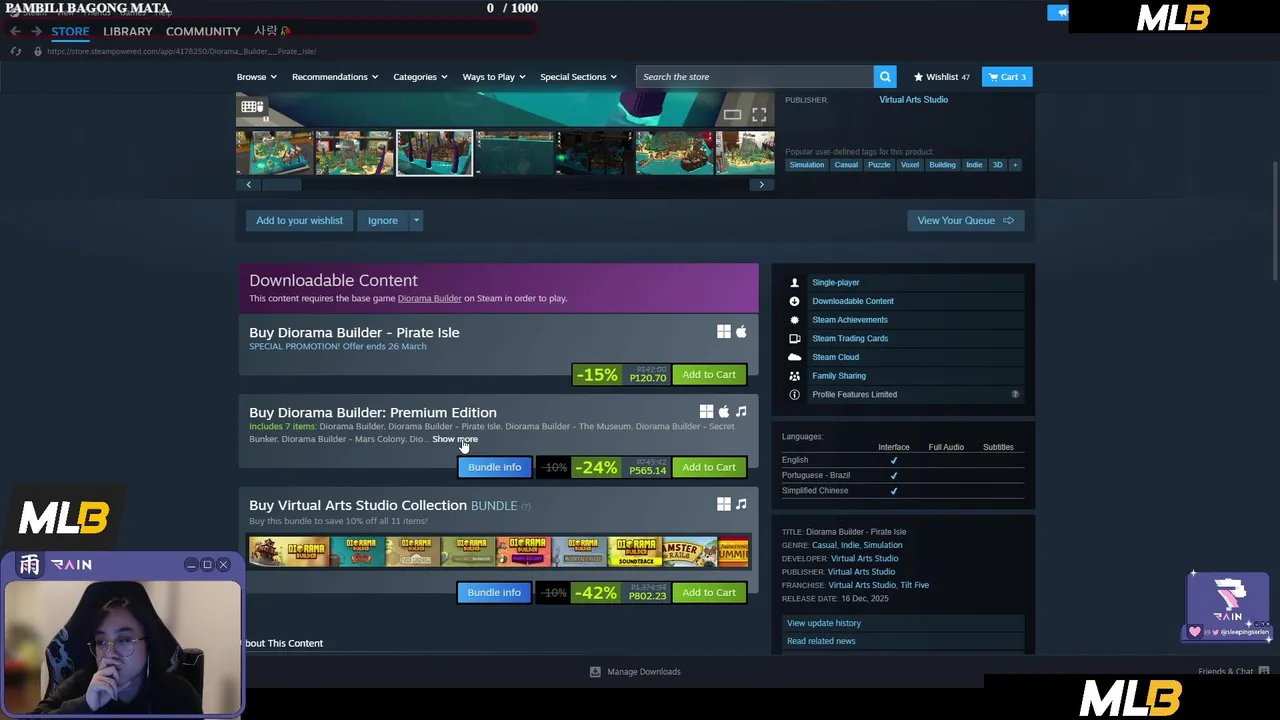Open the Wishlist star link
The width and height of the screenshot is (1280, 720).
coord(941,77)
